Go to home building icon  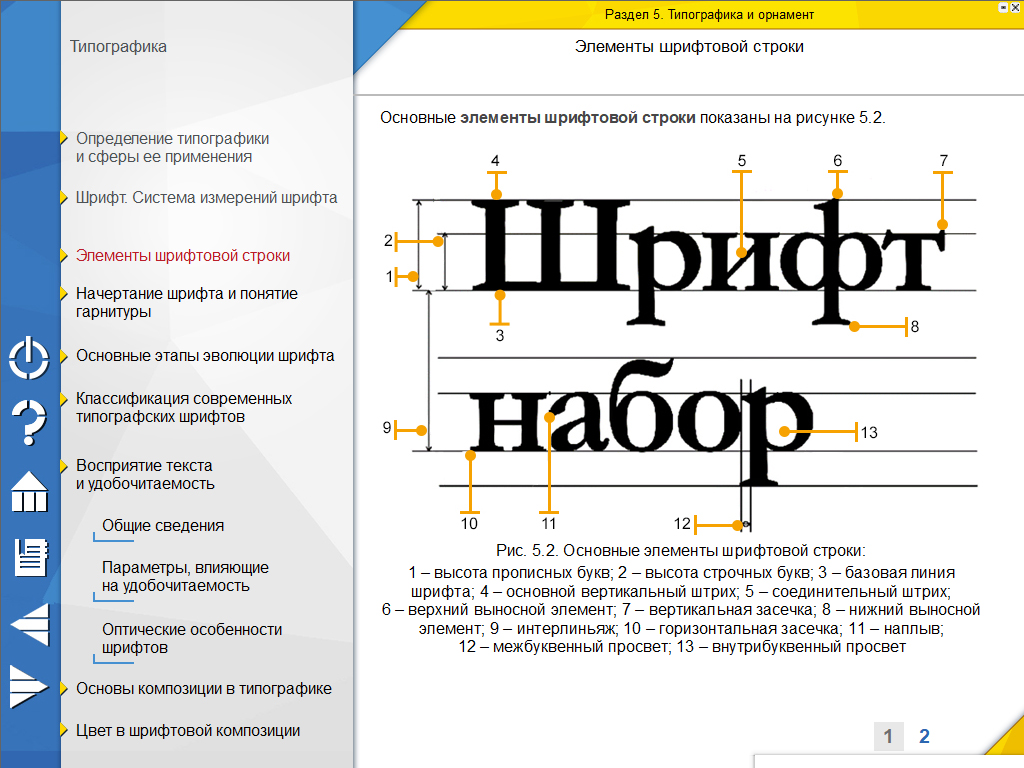[29, 492]
